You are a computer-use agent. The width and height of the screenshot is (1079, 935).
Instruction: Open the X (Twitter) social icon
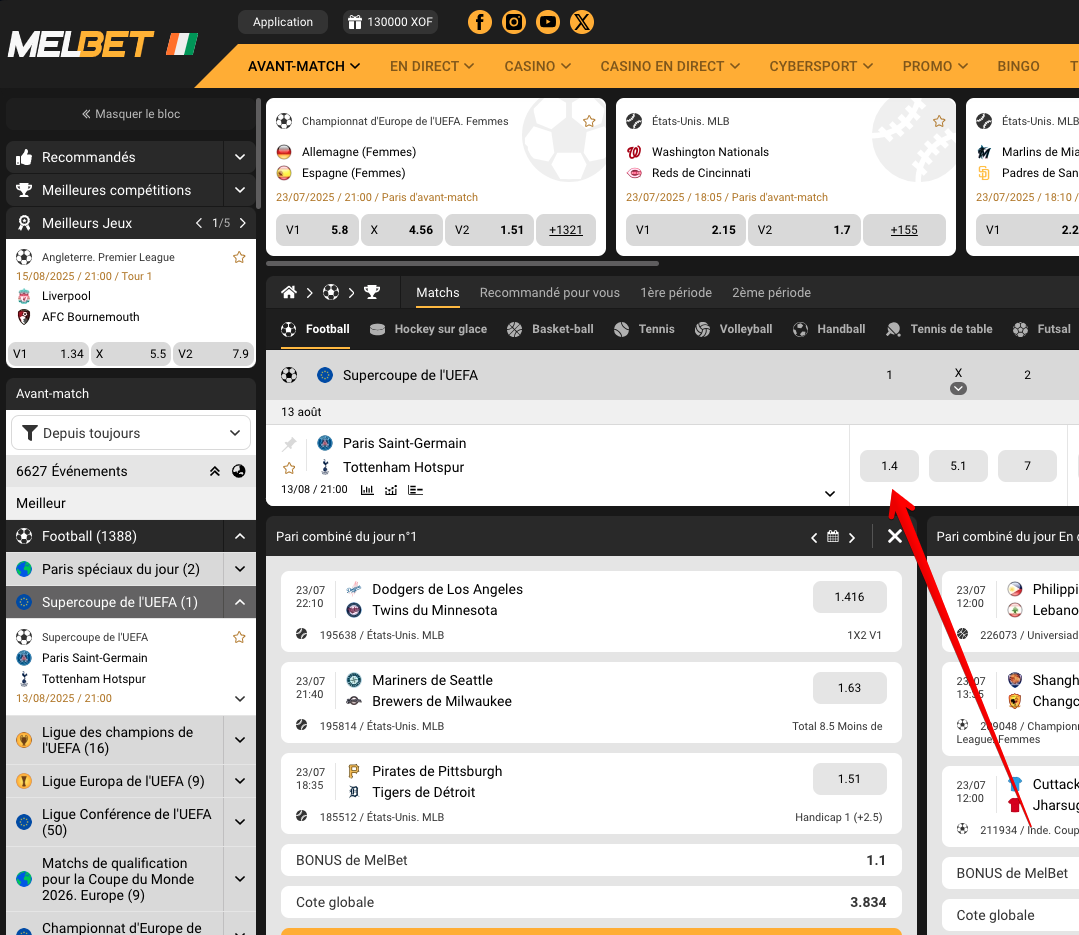(582, 22)
